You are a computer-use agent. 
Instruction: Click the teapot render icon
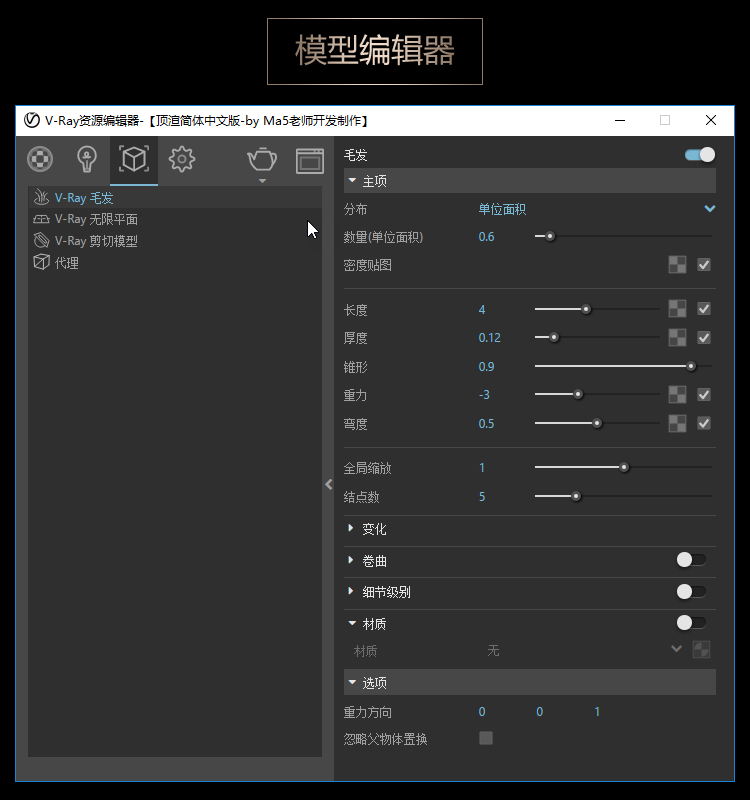262,159
